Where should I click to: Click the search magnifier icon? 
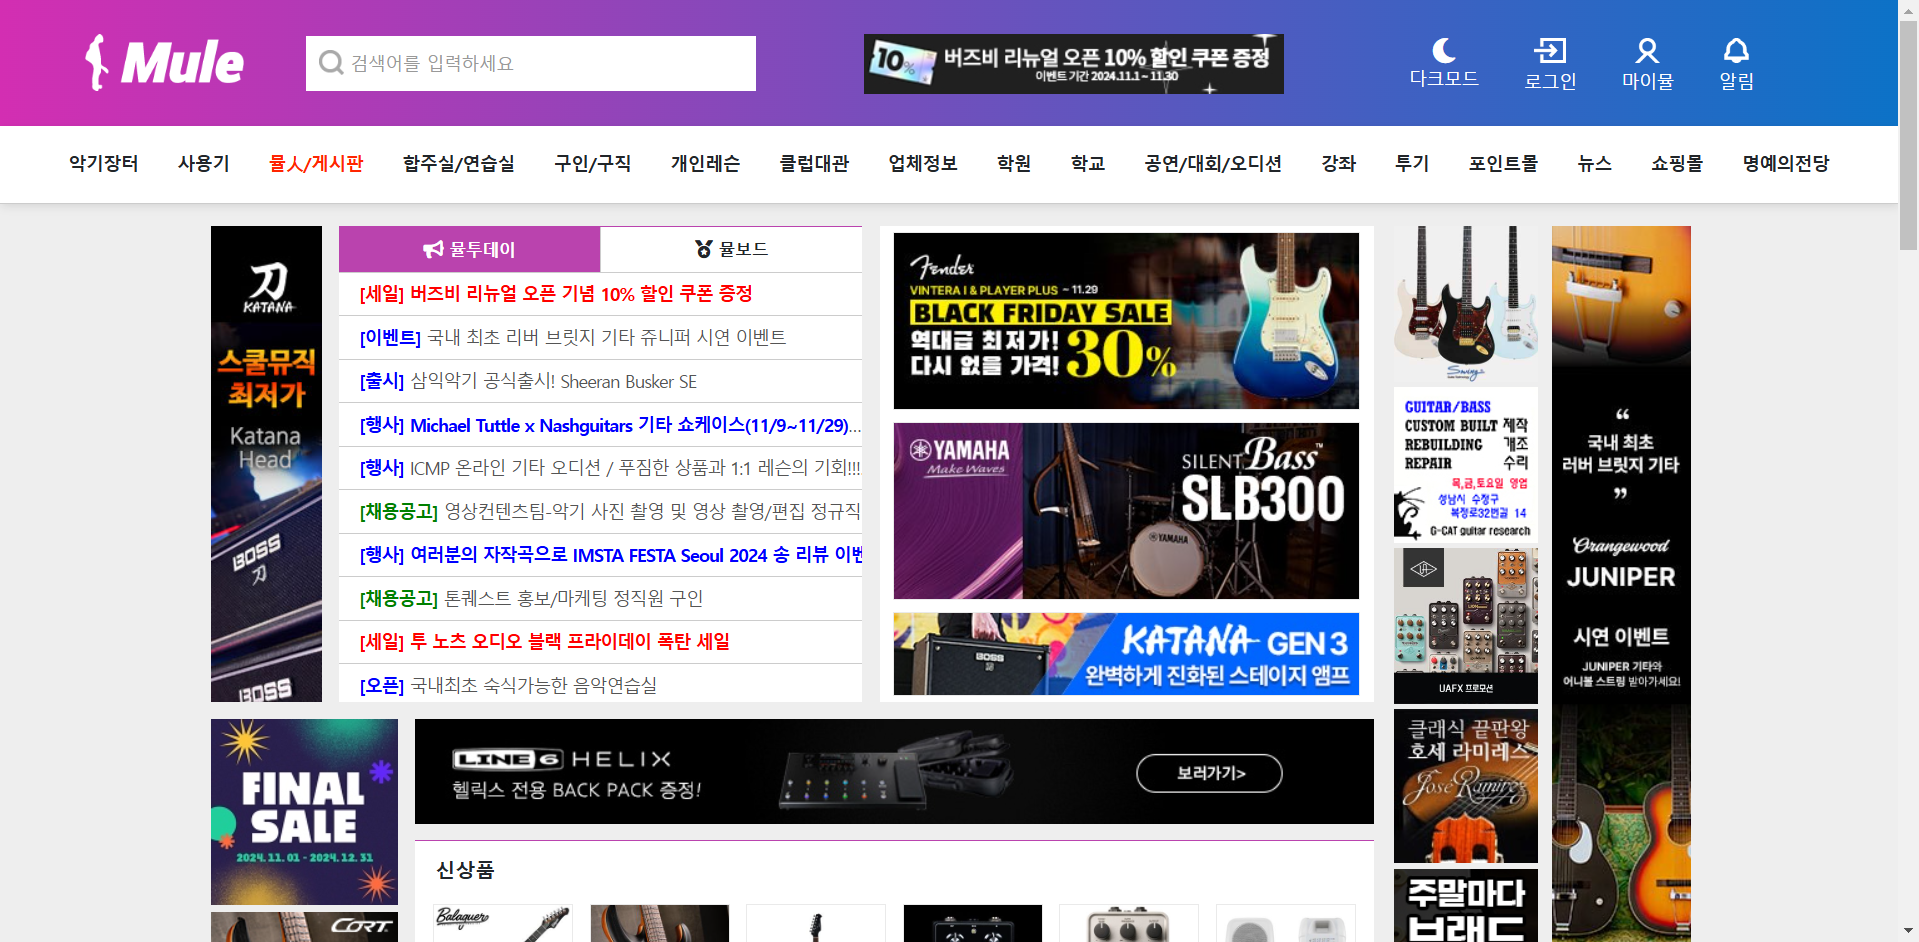(x=330, y=63)
